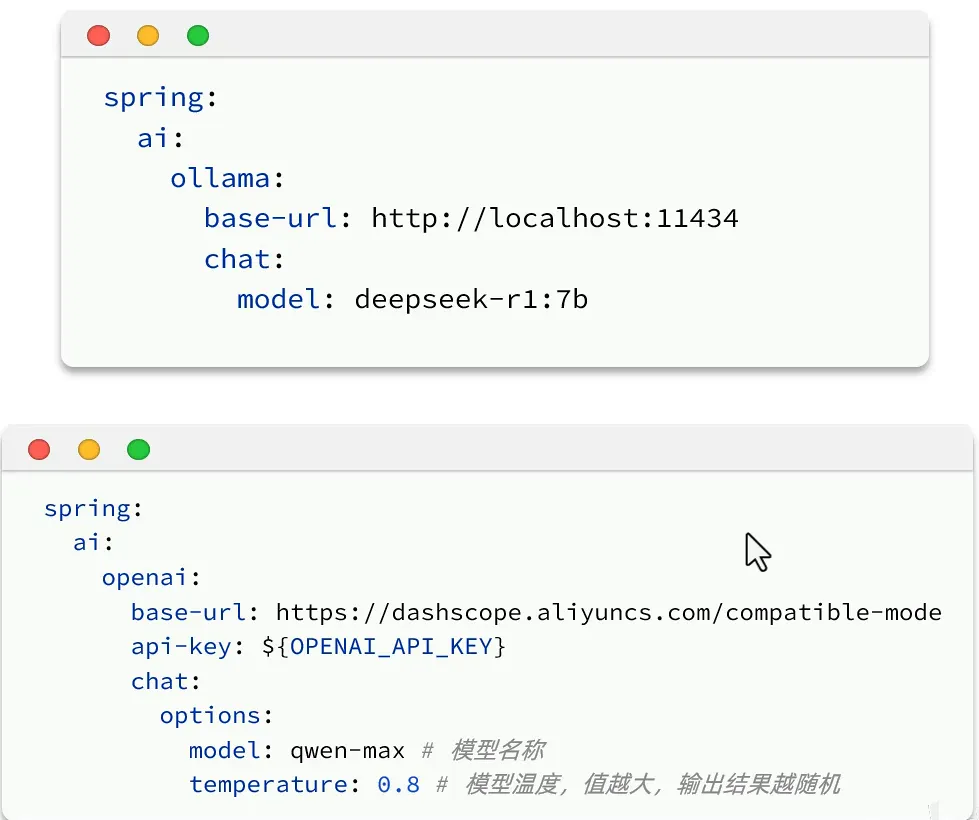The width and height of the screenshot is (979, 820).
Task: Click the ${OPENAI_API_KEY} placeholder value
Action: pyautogui.click(x=384, y=647)
